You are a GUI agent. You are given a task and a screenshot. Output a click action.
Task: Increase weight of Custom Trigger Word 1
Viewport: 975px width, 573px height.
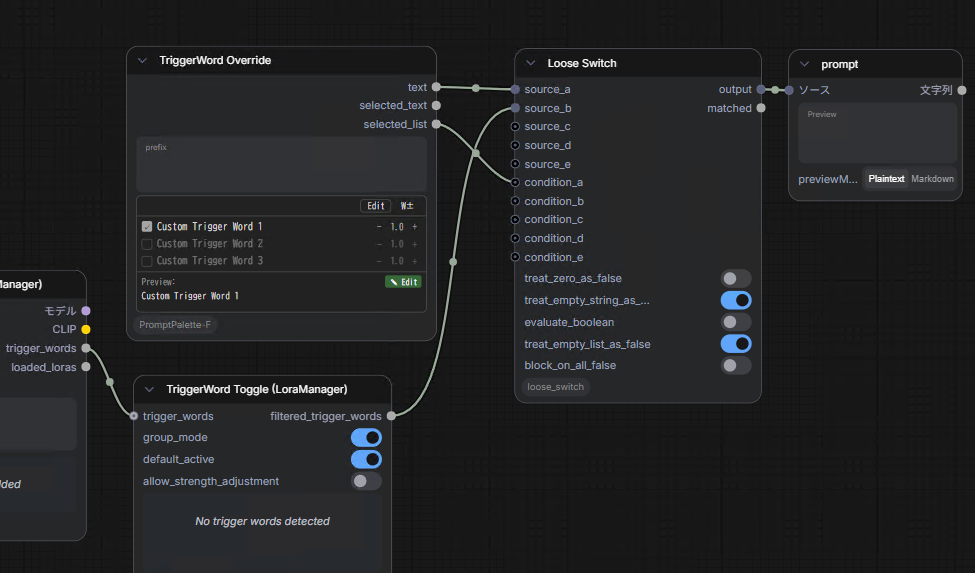tap(415, 227)
